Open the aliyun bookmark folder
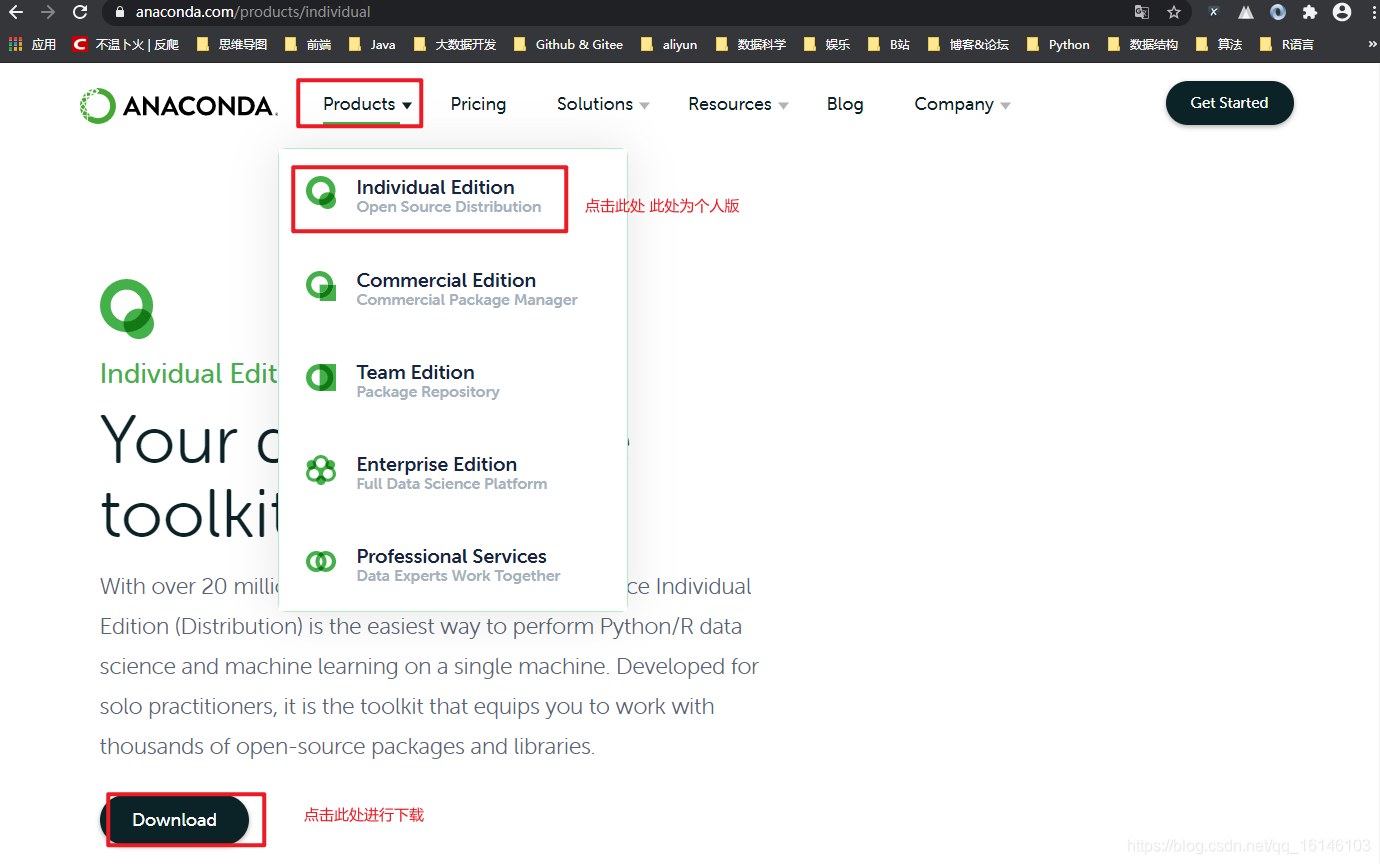 [669, 44]
